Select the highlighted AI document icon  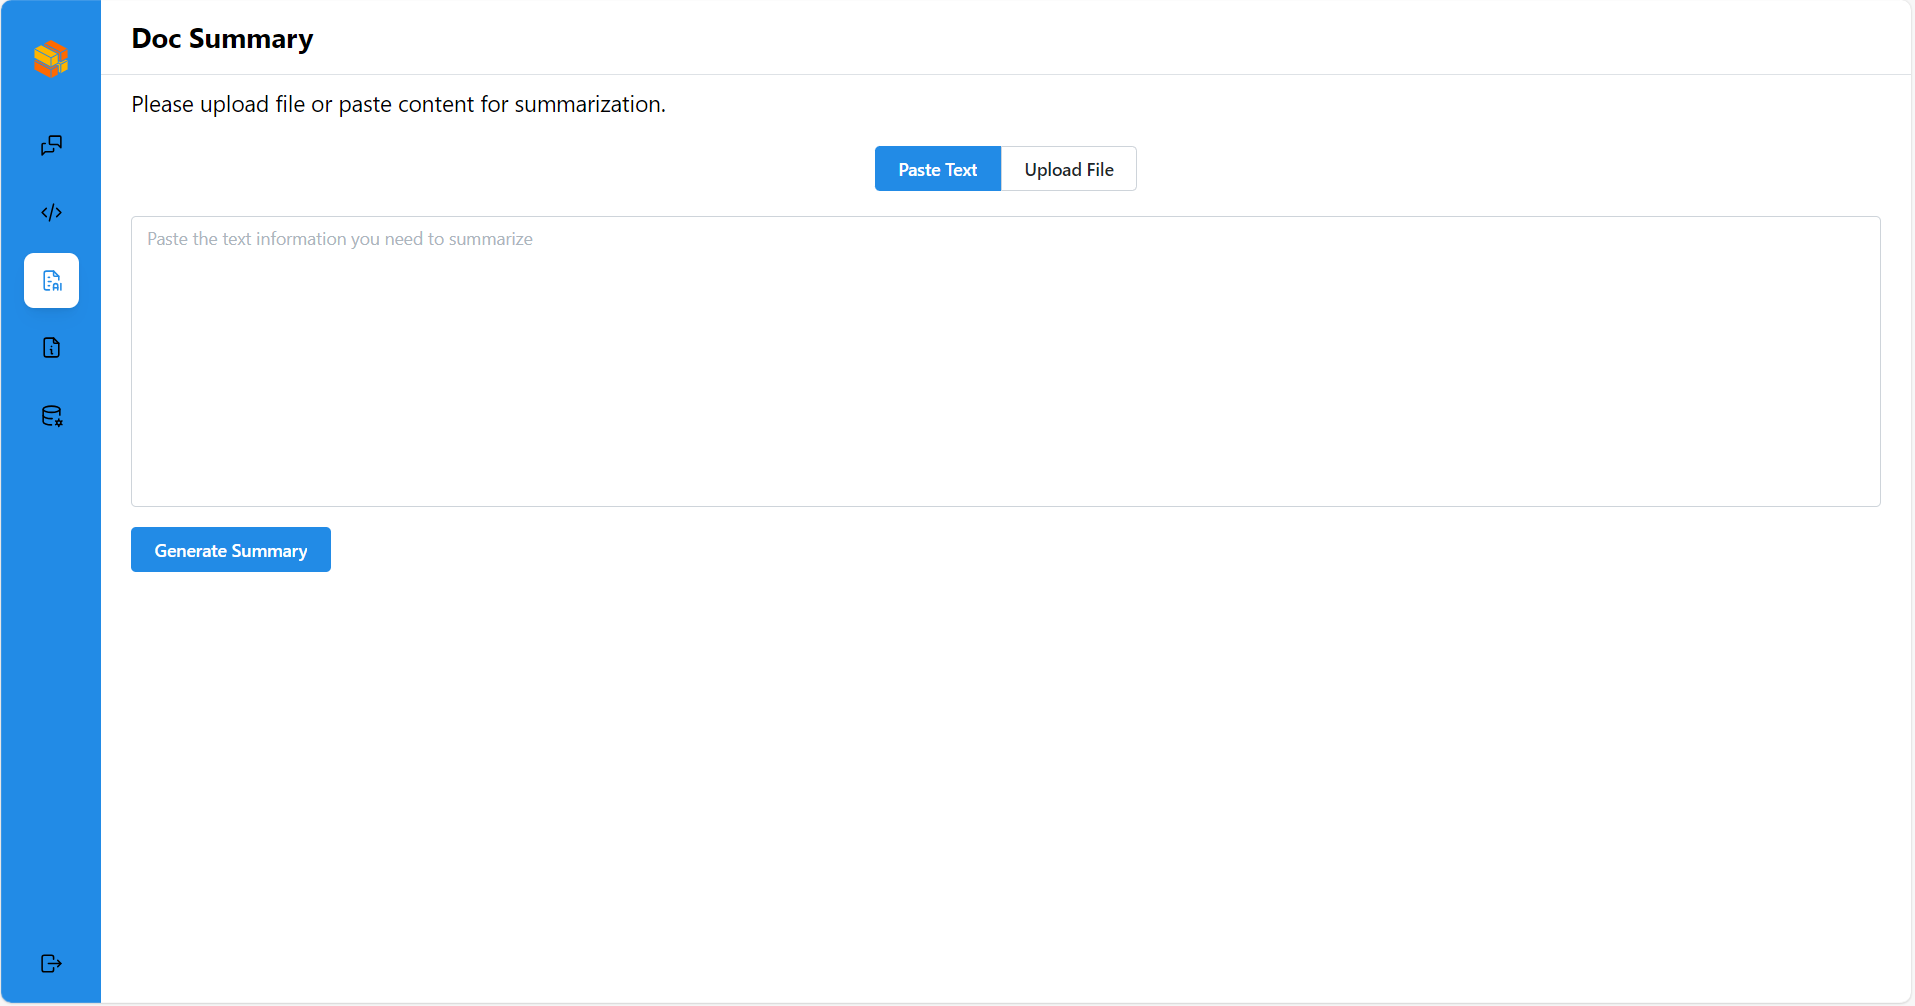tap(51, 281)
